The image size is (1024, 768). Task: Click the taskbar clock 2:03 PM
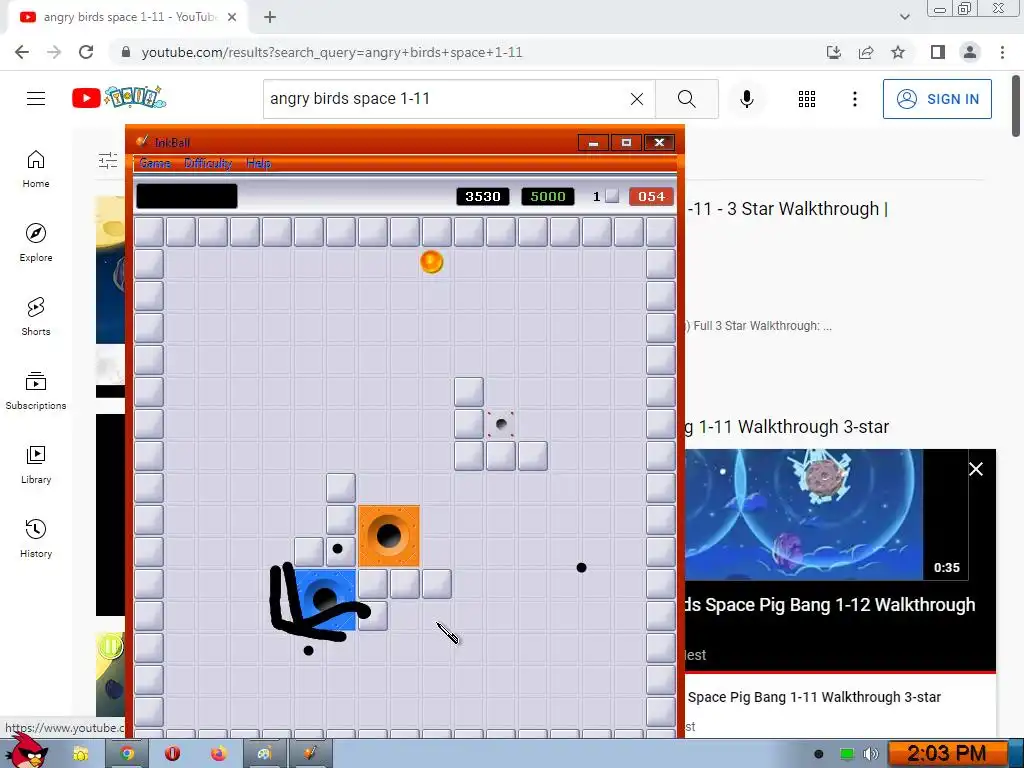[946, 754]
